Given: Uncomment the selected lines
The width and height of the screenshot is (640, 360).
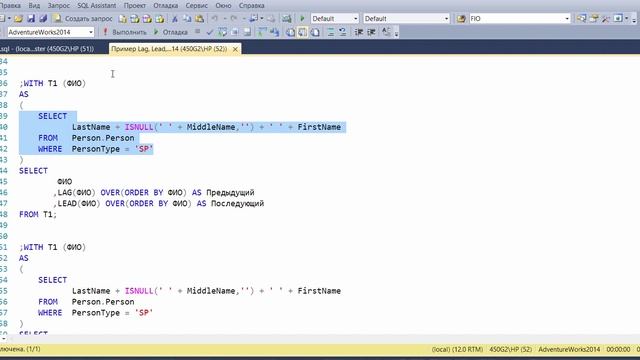Looking at the screenshot, I should click(342, 32).
